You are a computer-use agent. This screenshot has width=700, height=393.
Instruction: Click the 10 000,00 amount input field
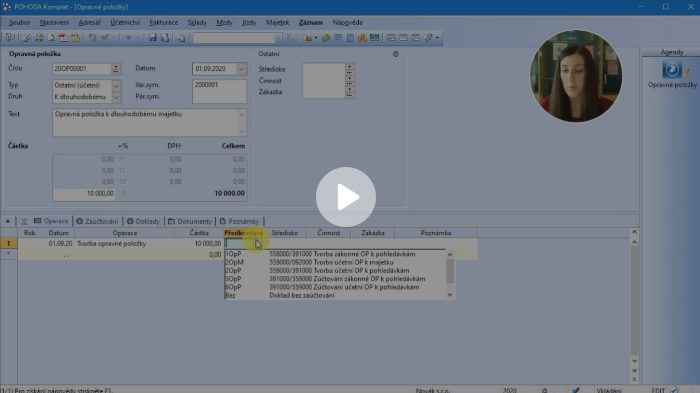point(83,193)
